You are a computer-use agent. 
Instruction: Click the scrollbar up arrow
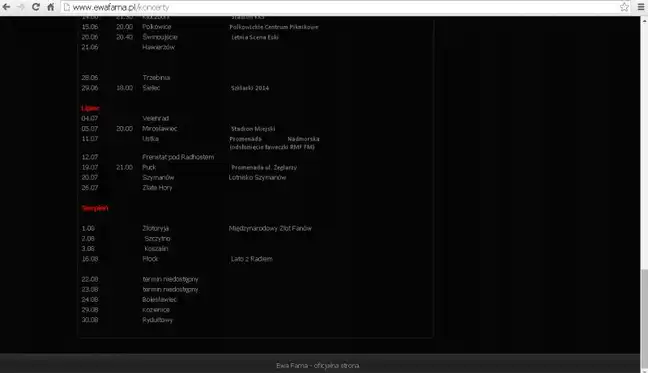(644, 19)
